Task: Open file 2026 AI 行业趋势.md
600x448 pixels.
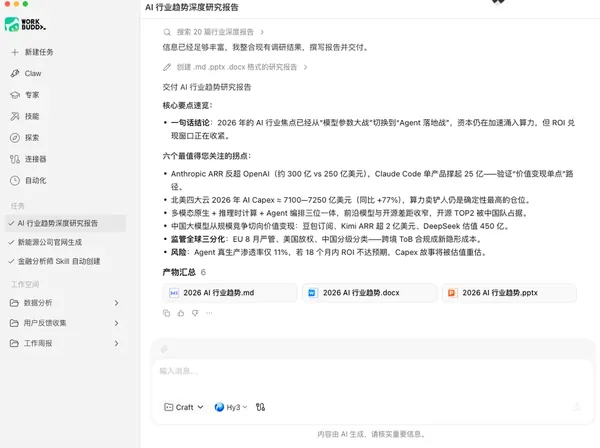Action: click(230, 293)
